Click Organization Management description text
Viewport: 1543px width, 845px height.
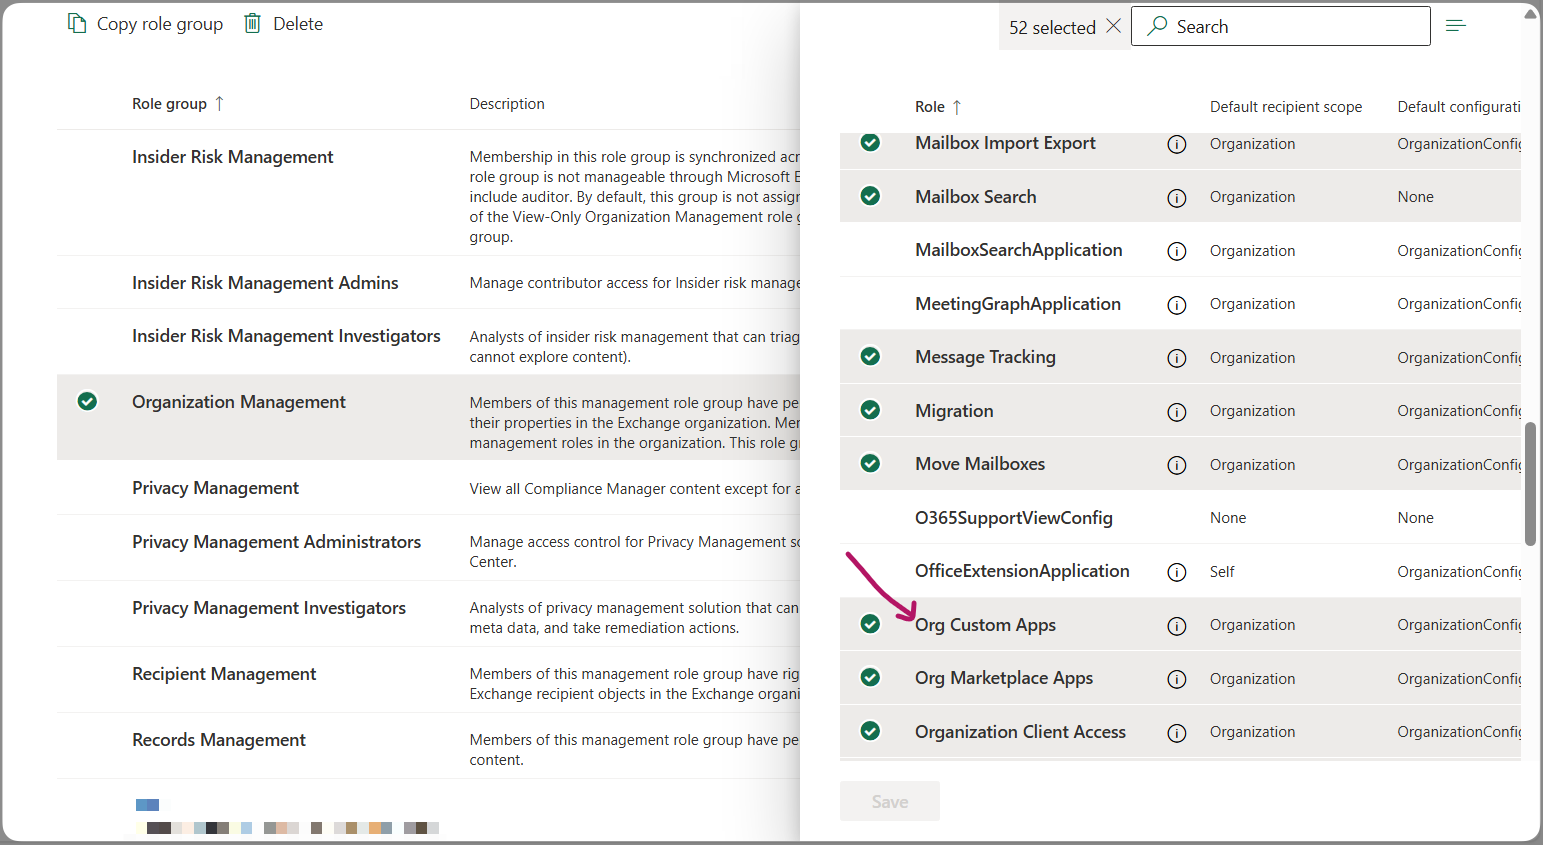coord(634,423)
